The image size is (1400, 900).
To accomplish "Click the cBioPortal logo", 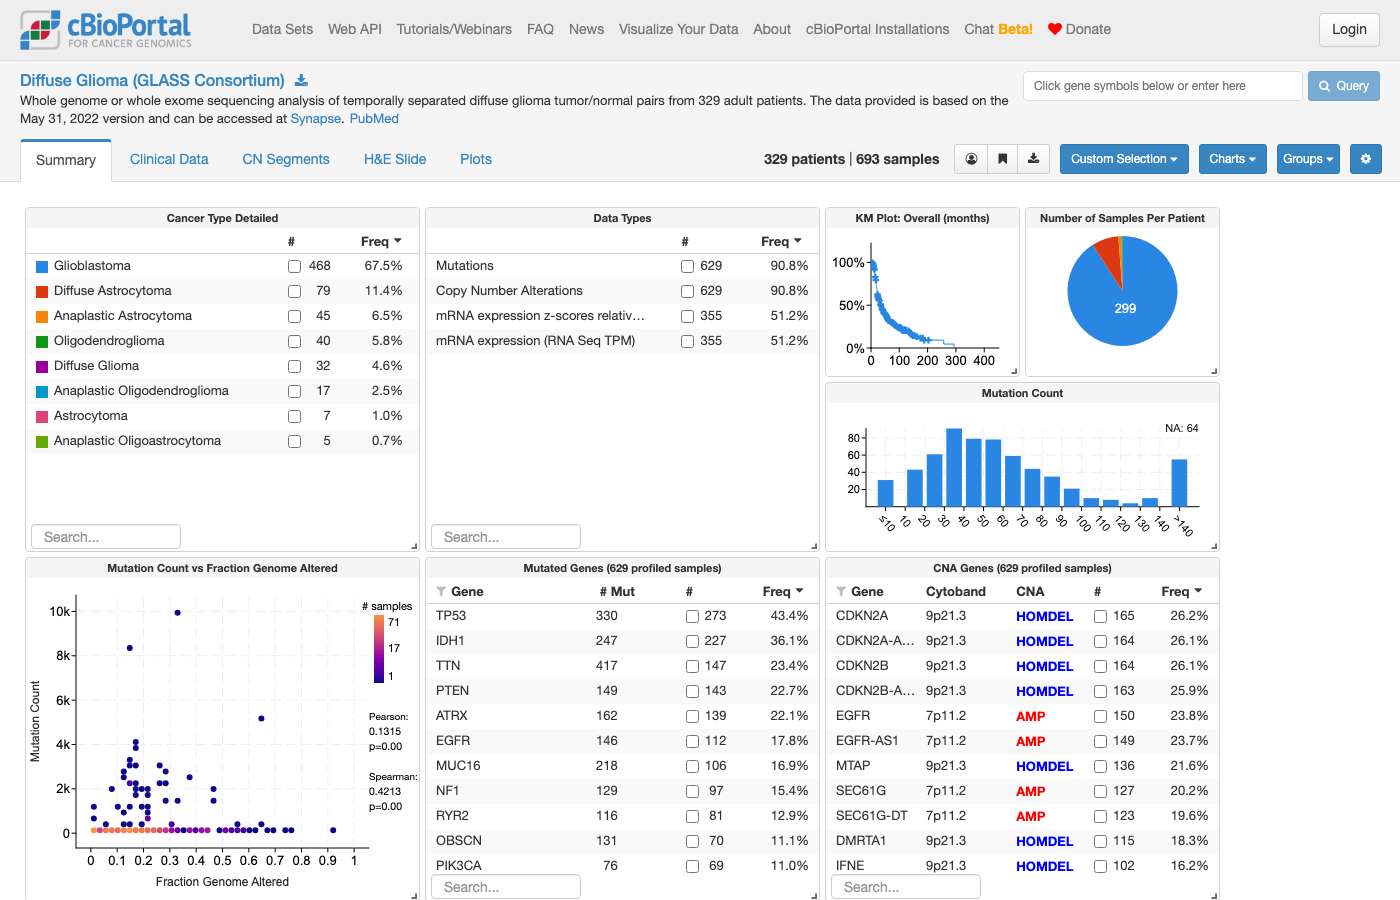I will (106, 30).
